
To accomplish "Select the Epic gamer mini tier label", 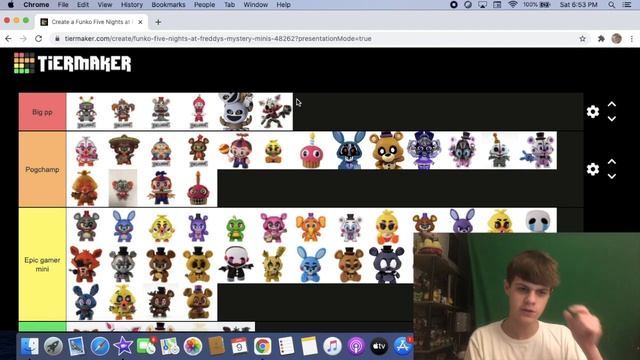I will (x=42, y=264).
